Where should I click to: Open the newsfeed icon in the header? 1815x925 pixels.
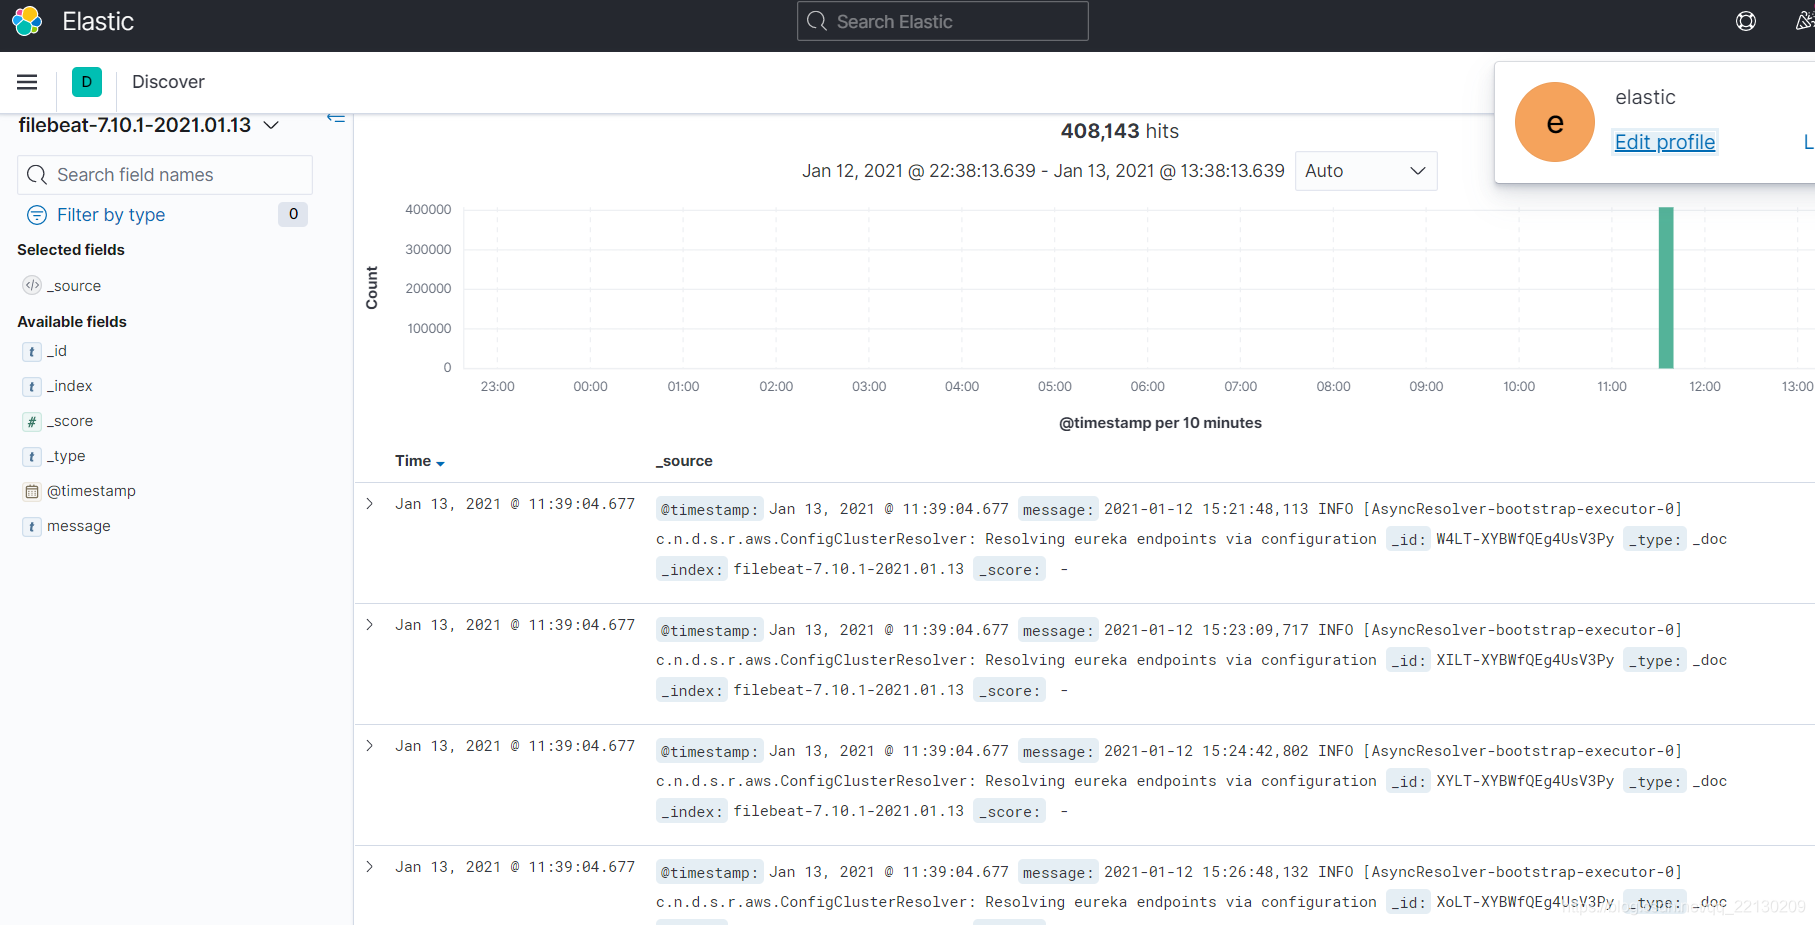[x=1805, y=21]
